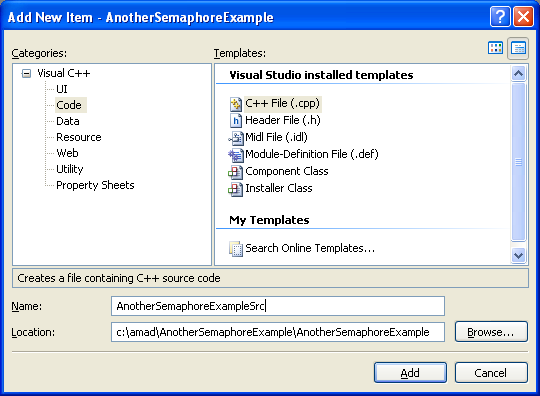This screenshot has width=540, height=396.
Task: Click the C++ File (.cpp) template icon
Action: pyautogui.click(x=236, y=104)
